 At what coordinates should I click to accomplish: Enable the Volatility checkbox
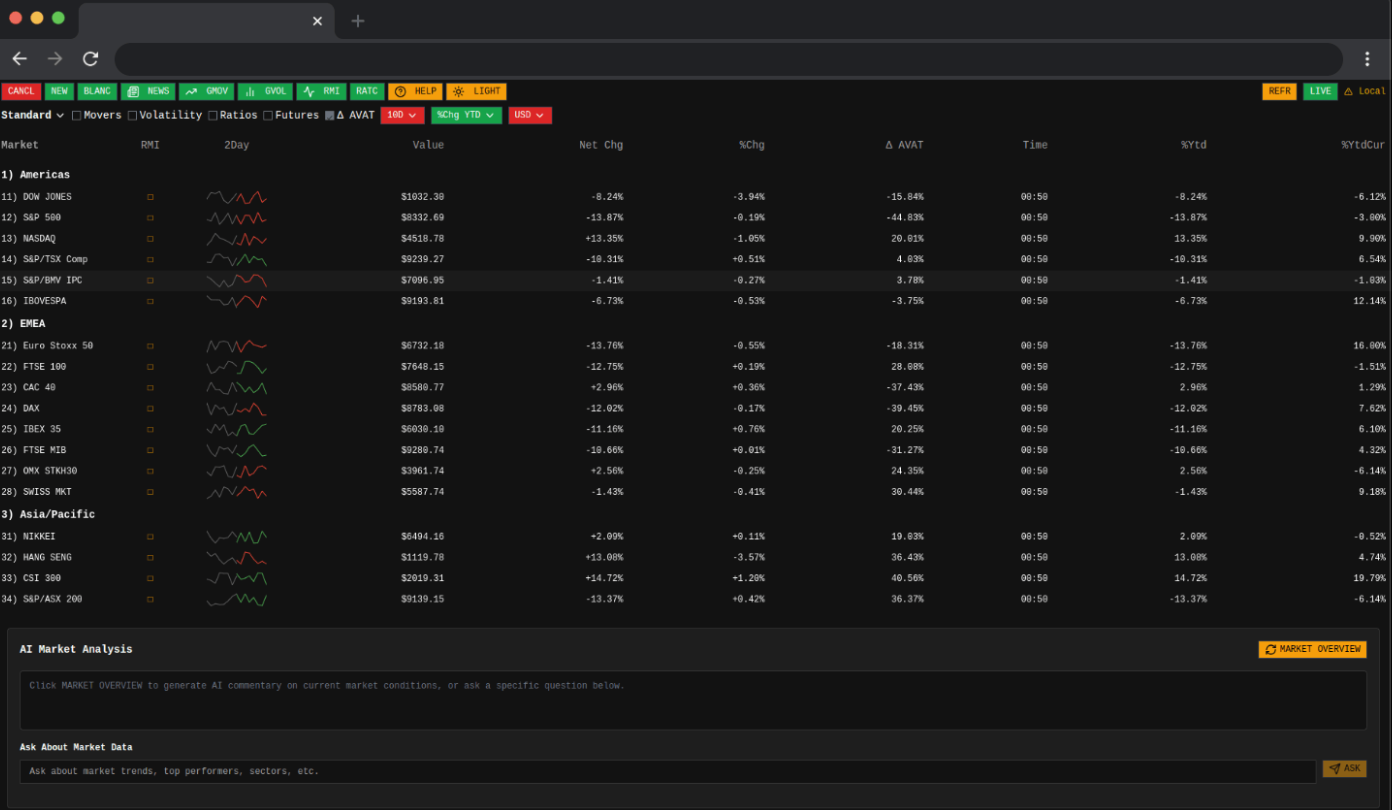click(132, 115)
